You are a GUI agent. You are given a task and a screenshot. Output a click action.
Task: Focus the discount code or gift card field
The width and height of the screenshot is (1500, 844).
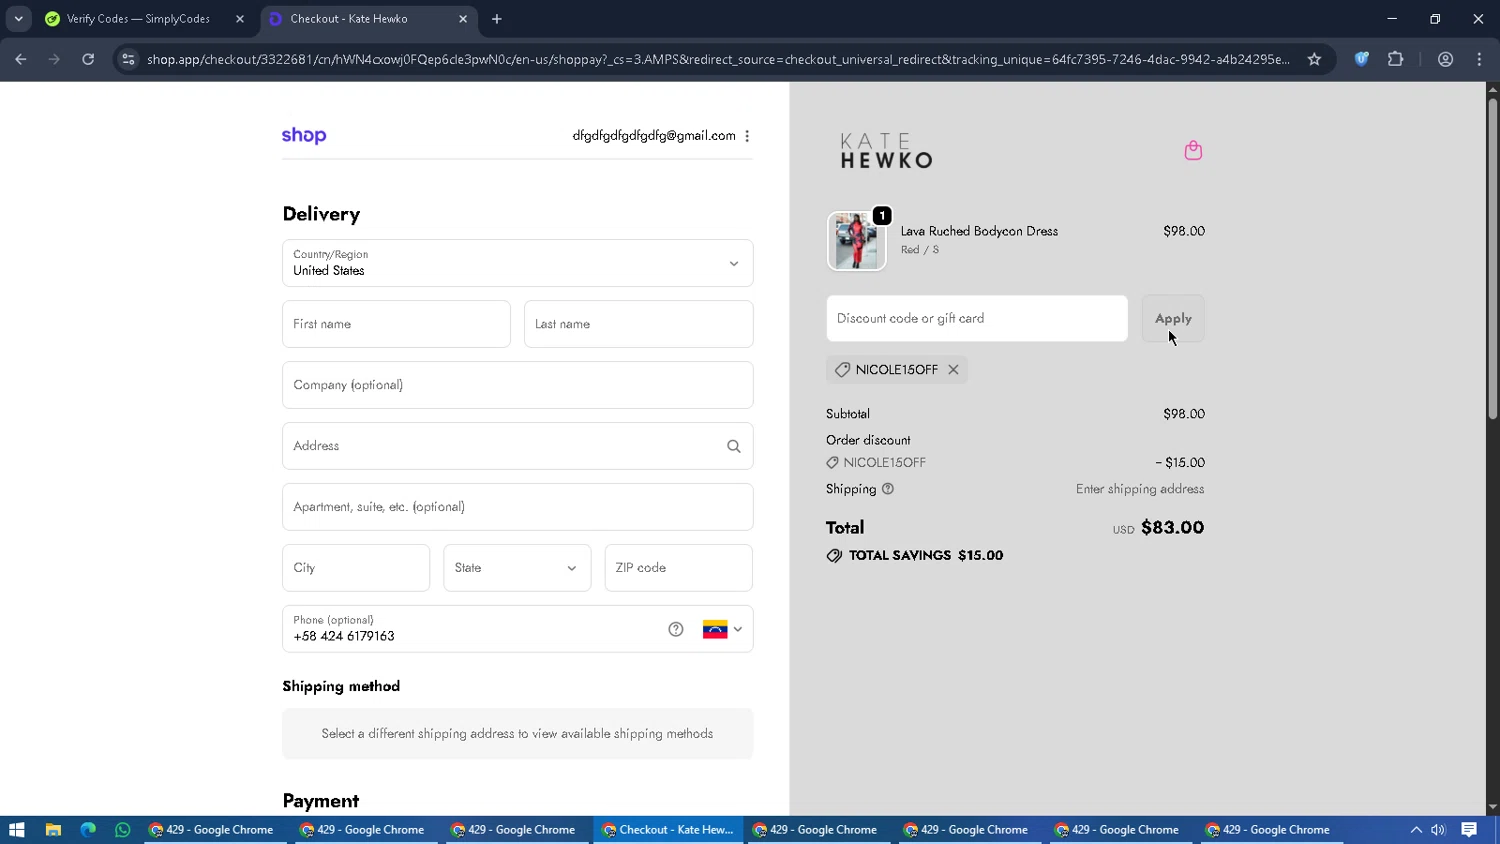pyautogui.click(x=977, y=319)
